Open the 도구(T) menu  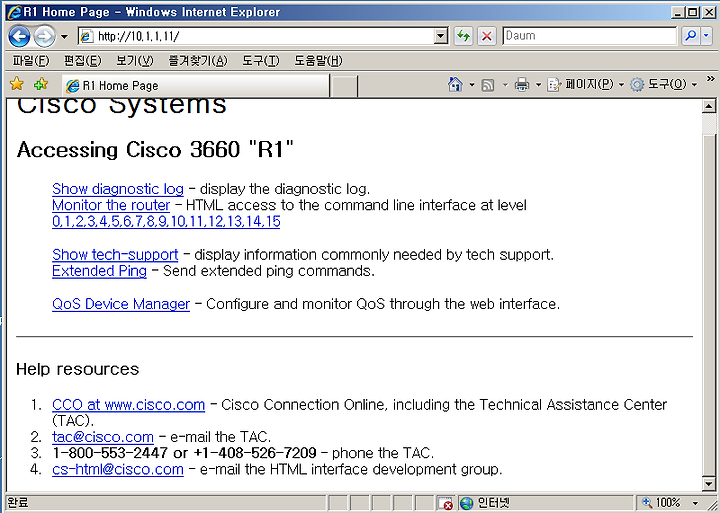[x=260, y=61]
